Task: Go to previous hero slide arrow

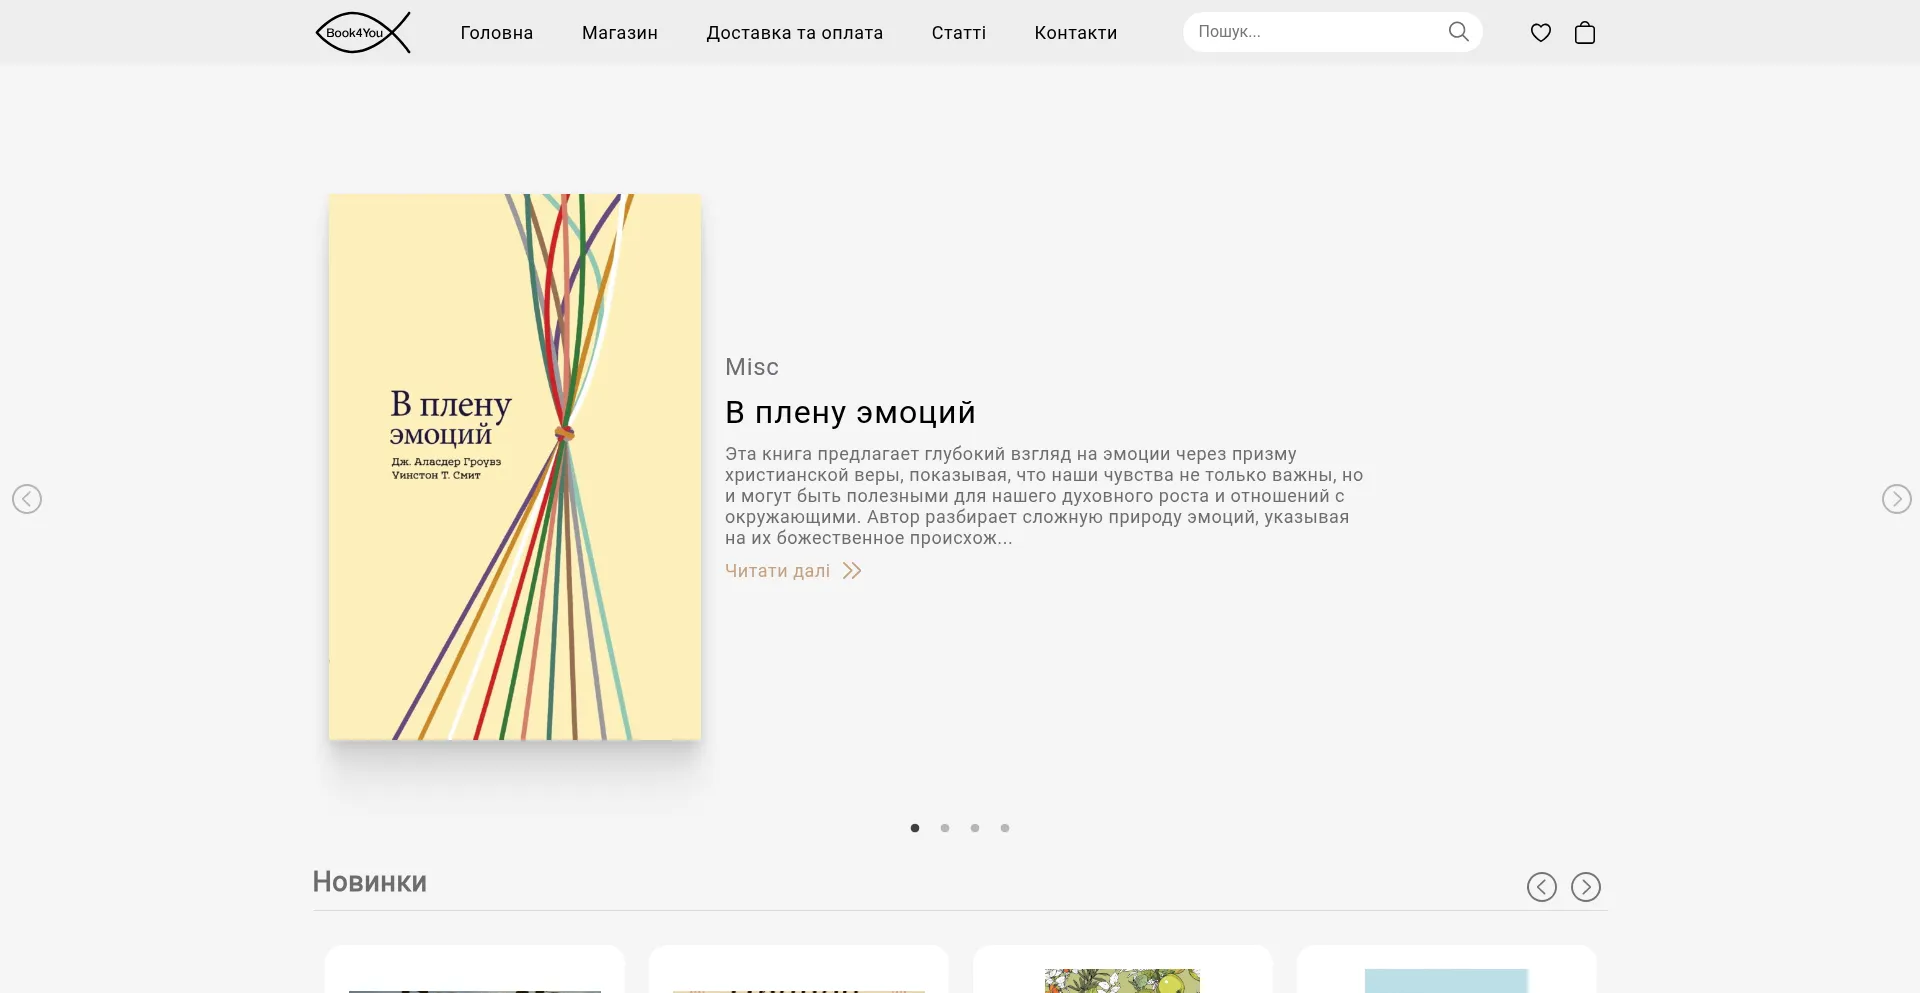Action: [27, 499]
